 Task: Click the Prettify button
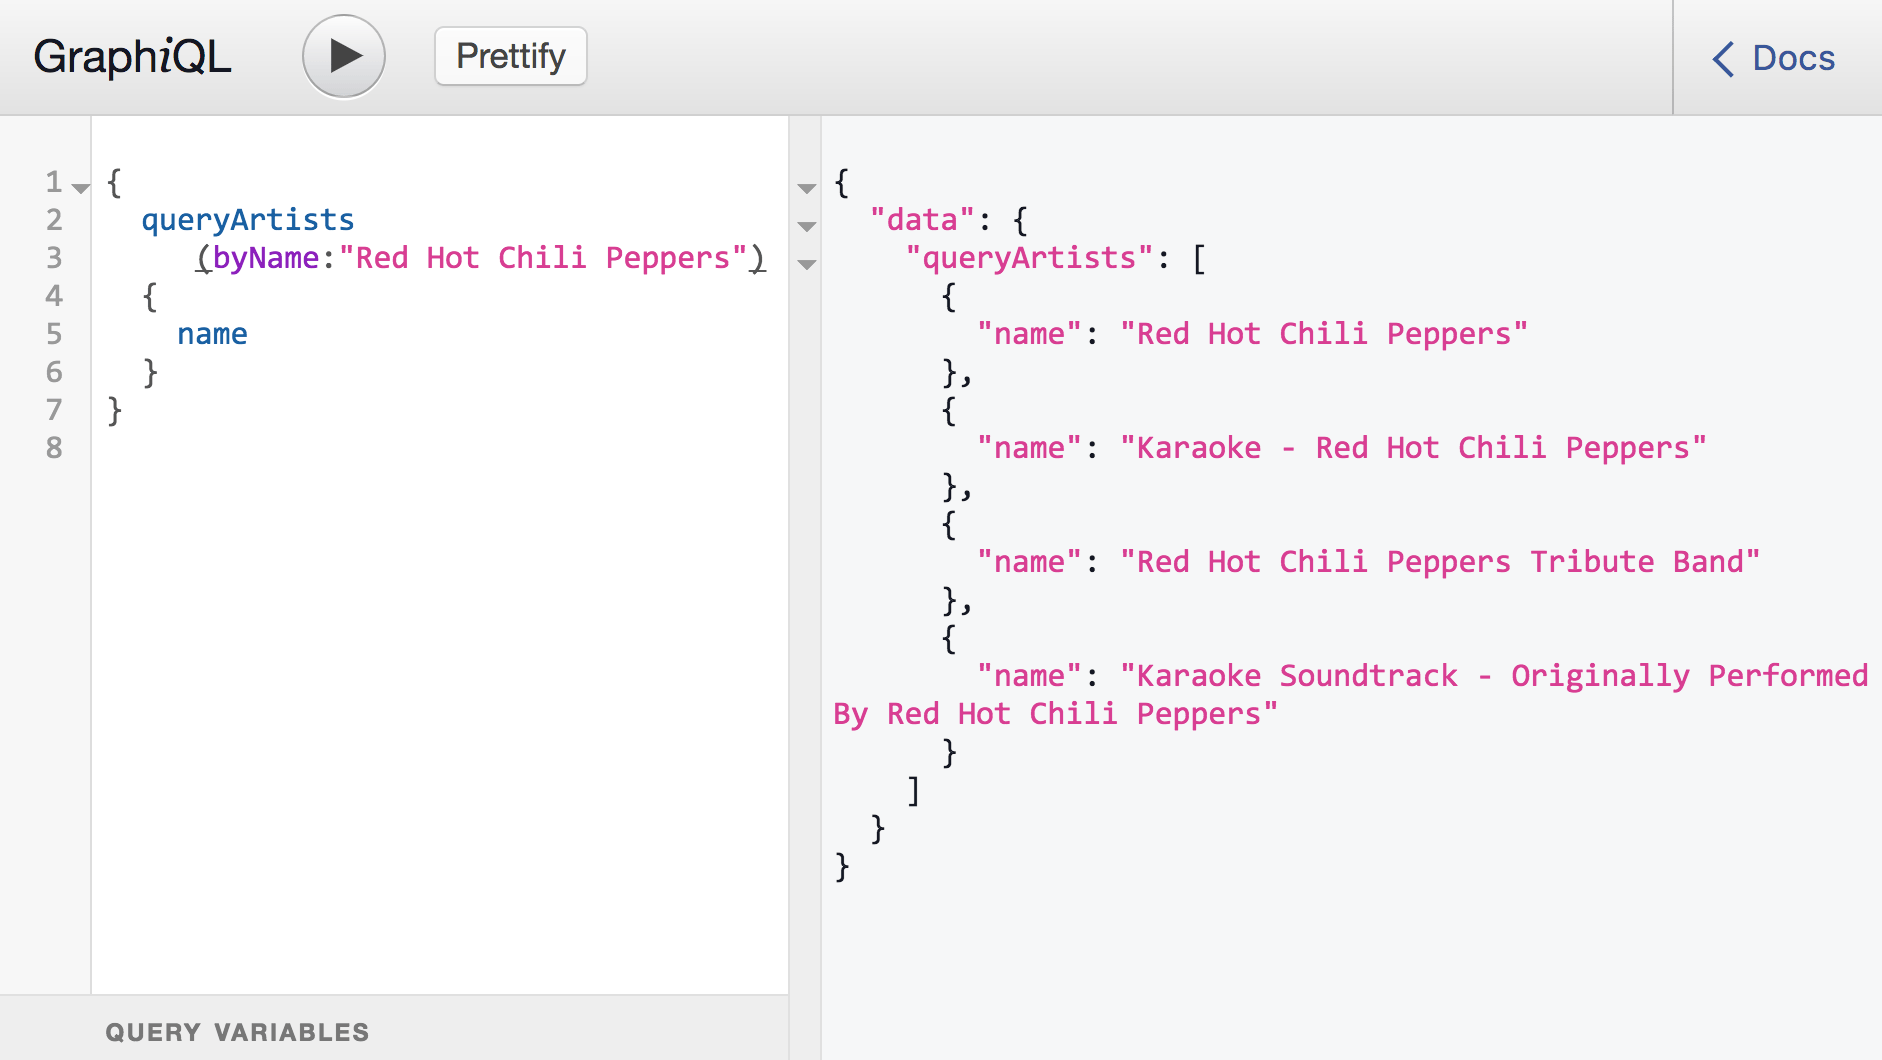click(x=510, y=57)
